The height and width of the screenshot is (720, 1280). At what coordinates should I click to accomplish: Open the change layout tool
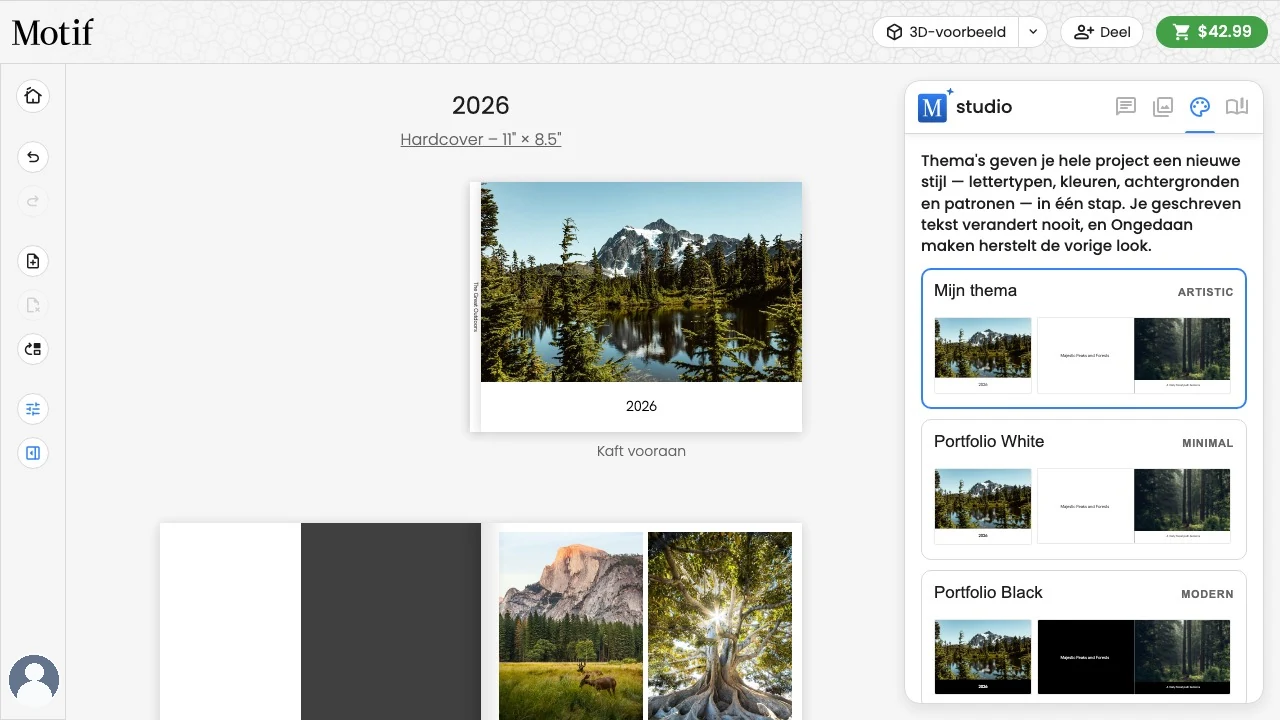[33, 349]
